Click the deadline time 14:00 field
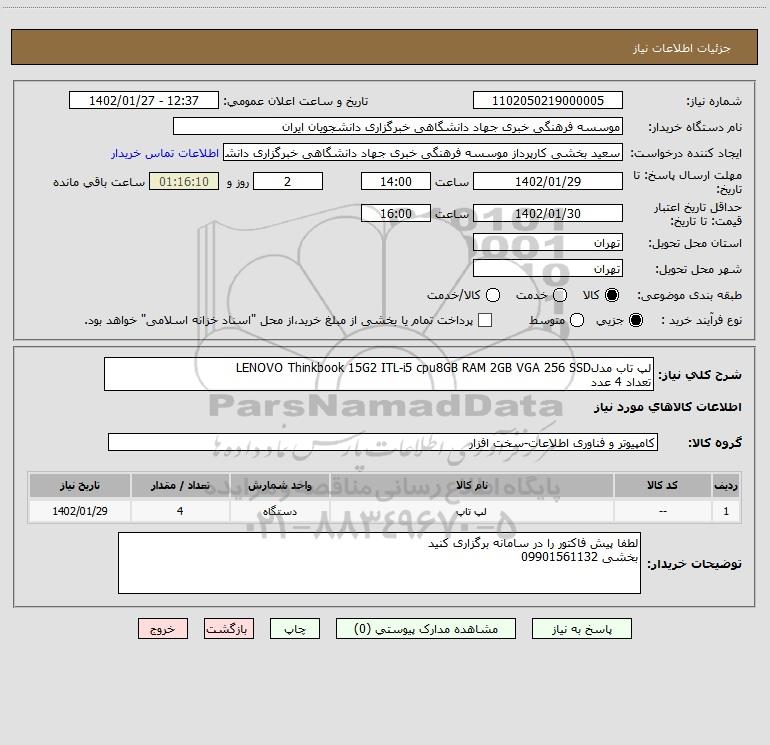This screenshot has width=770, height=745. click(396, 181)
